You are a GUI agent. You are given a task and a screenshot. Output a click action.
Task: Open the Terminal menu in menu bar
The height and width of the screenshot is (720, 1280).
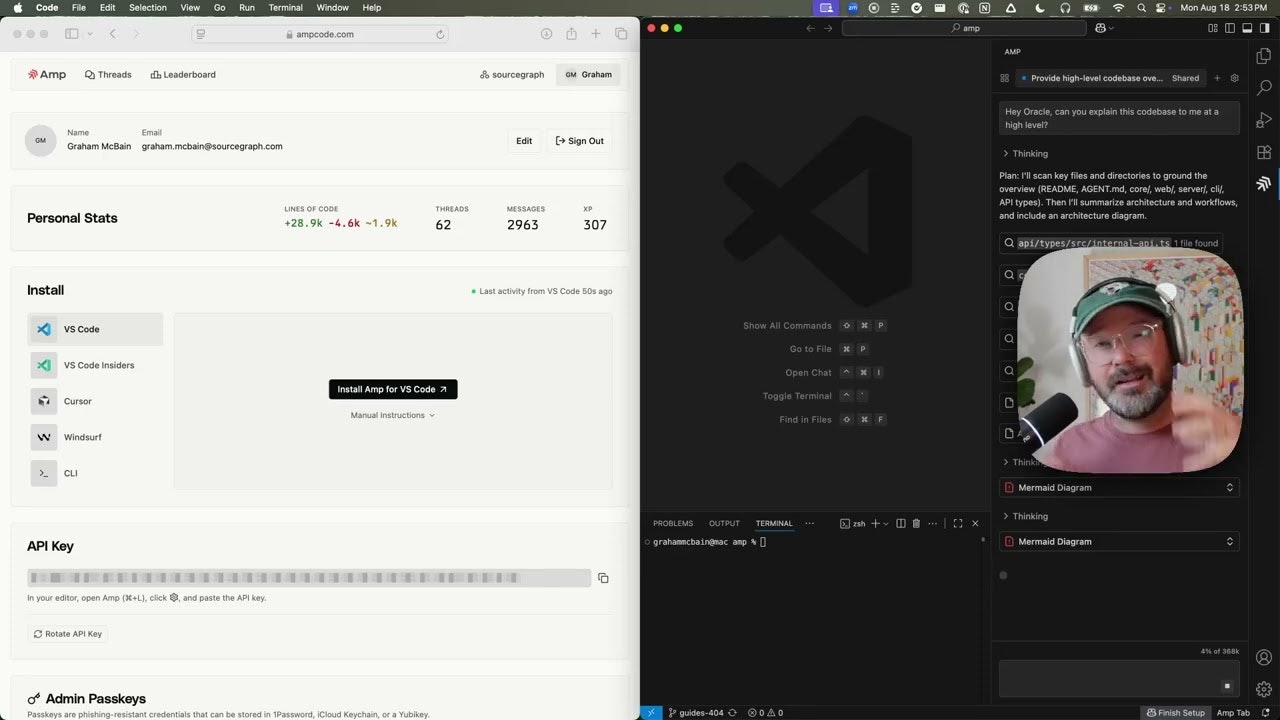[285, 7]
